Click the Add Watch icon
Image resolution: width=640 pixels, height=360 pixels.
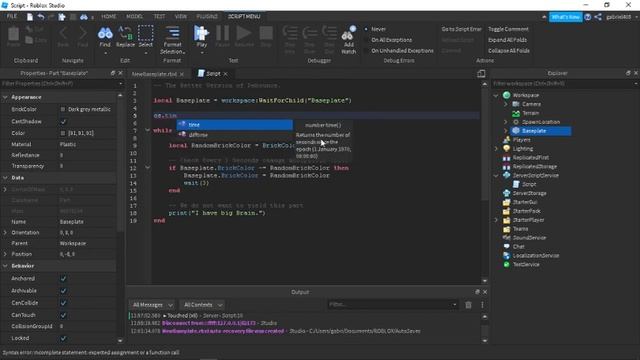(x=349, y=33)
